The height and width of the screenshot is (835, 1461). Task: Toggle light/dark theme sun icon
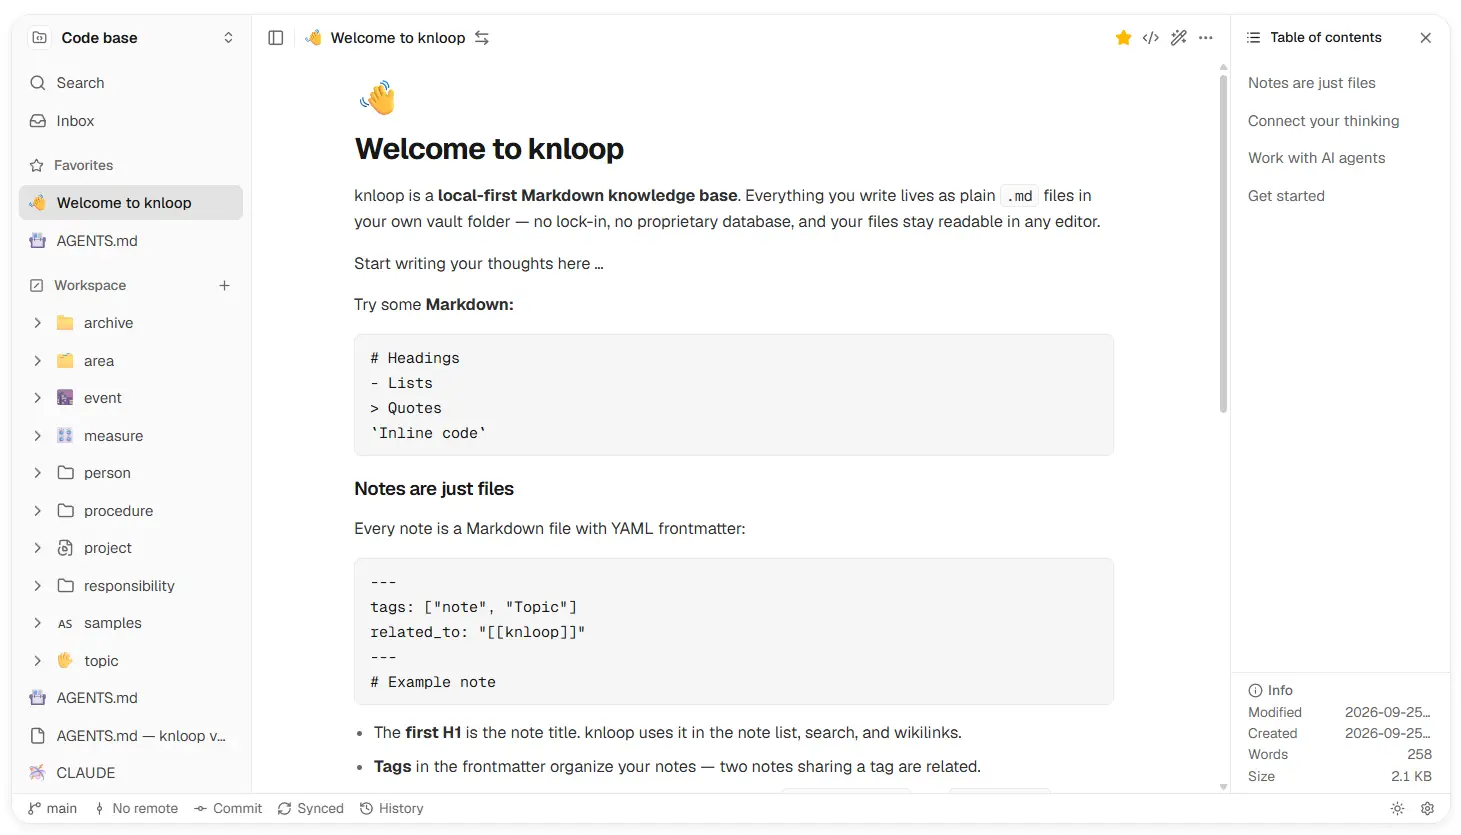[1397, 809]
